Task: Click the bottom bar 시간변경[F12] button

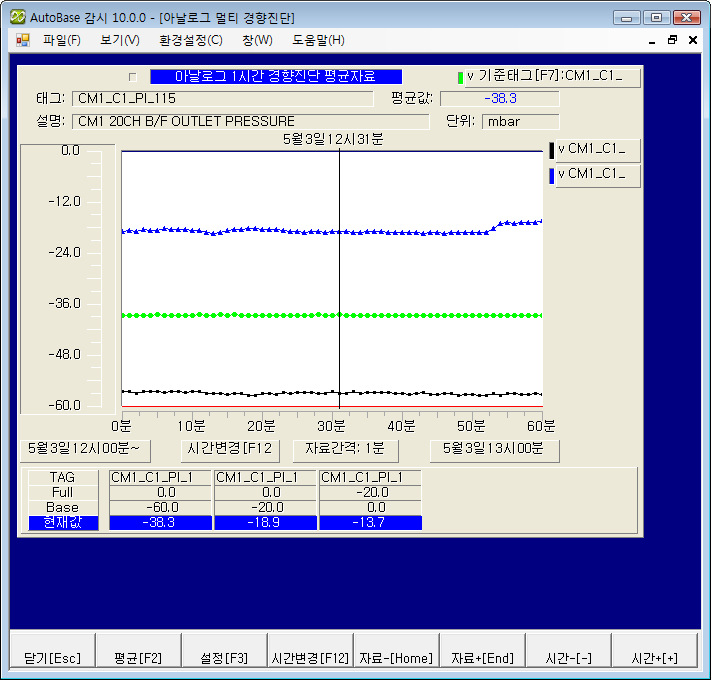Action: point(310,650)
